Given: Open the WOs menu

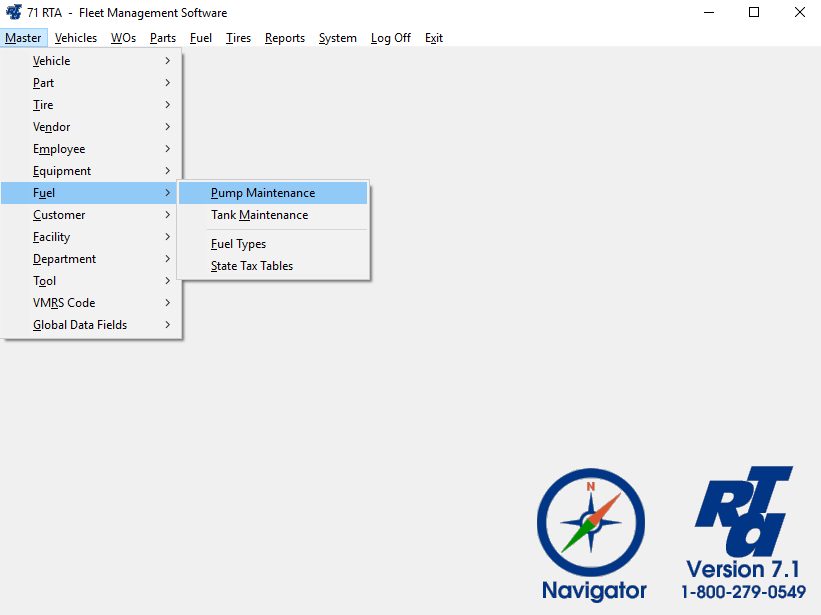Looking at the screenshot, I should pos(123,38).
